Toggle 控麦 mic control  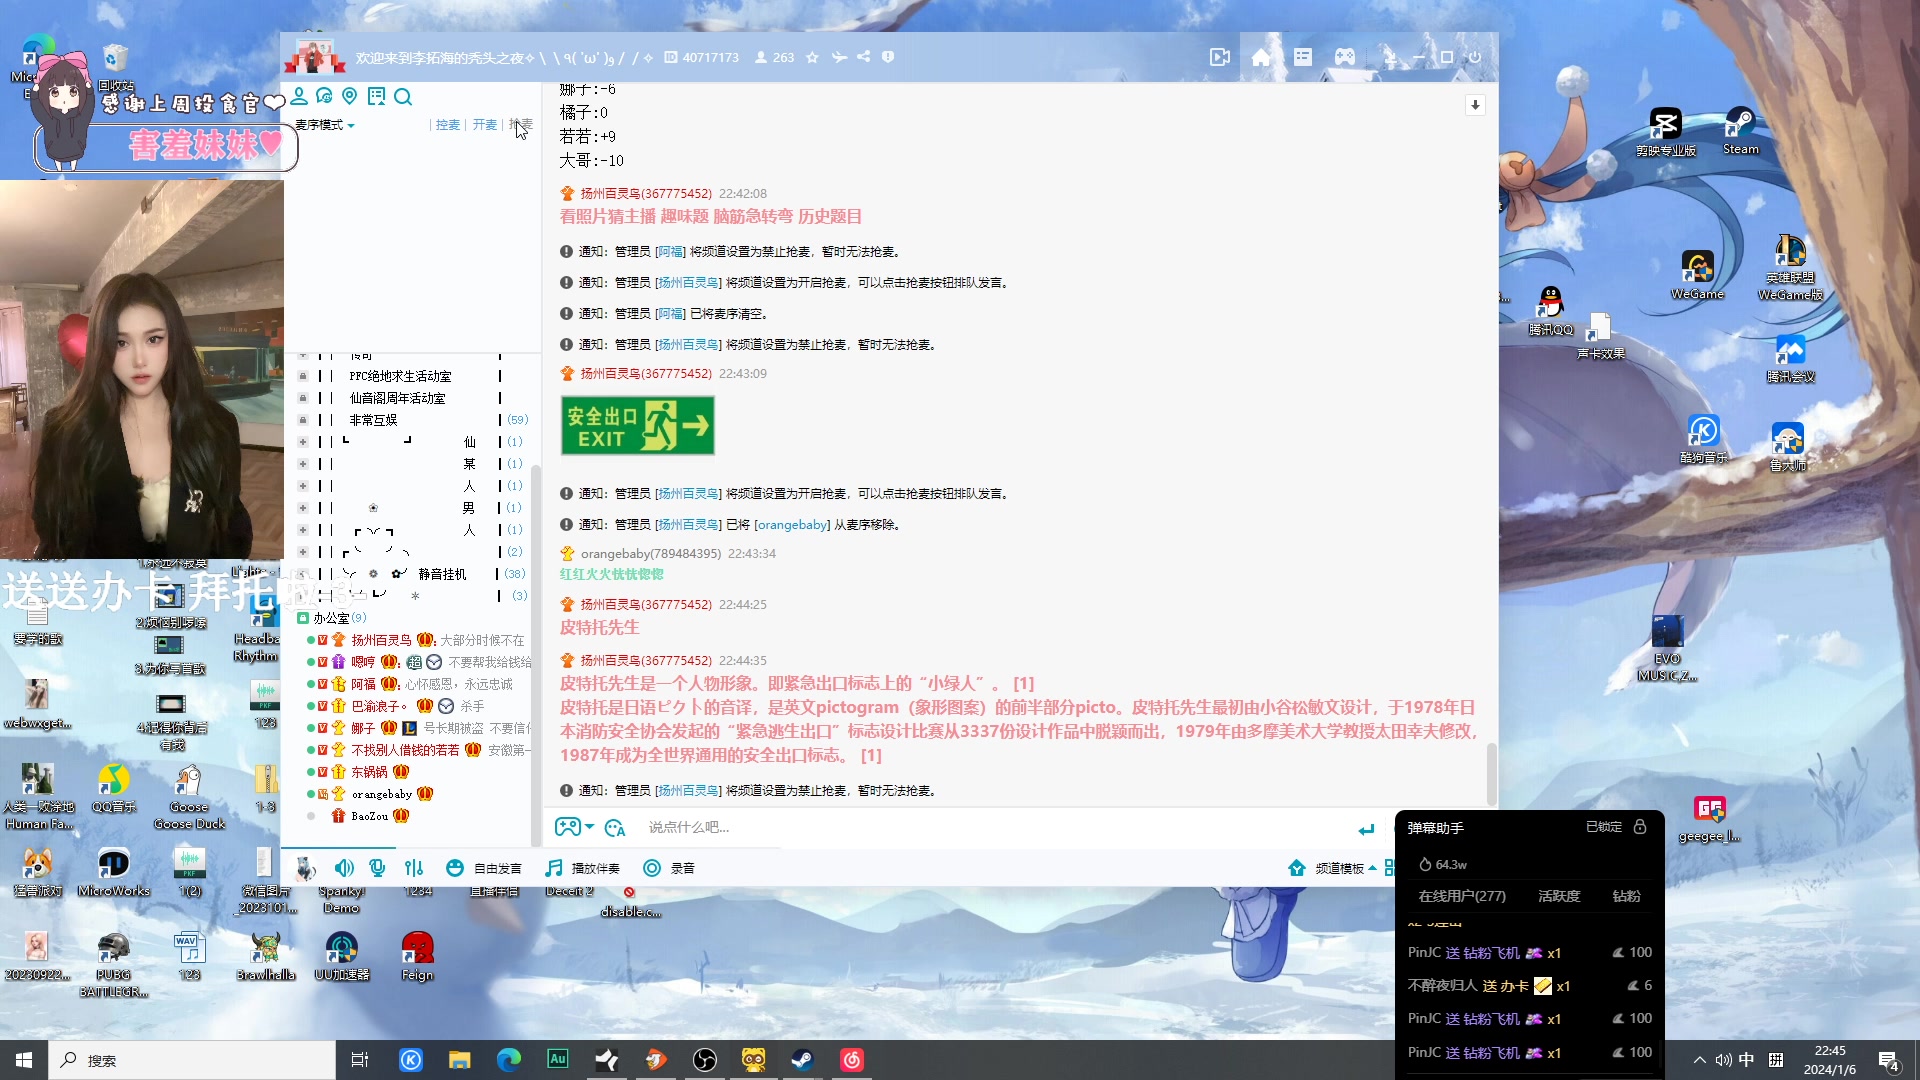[447, 124]
